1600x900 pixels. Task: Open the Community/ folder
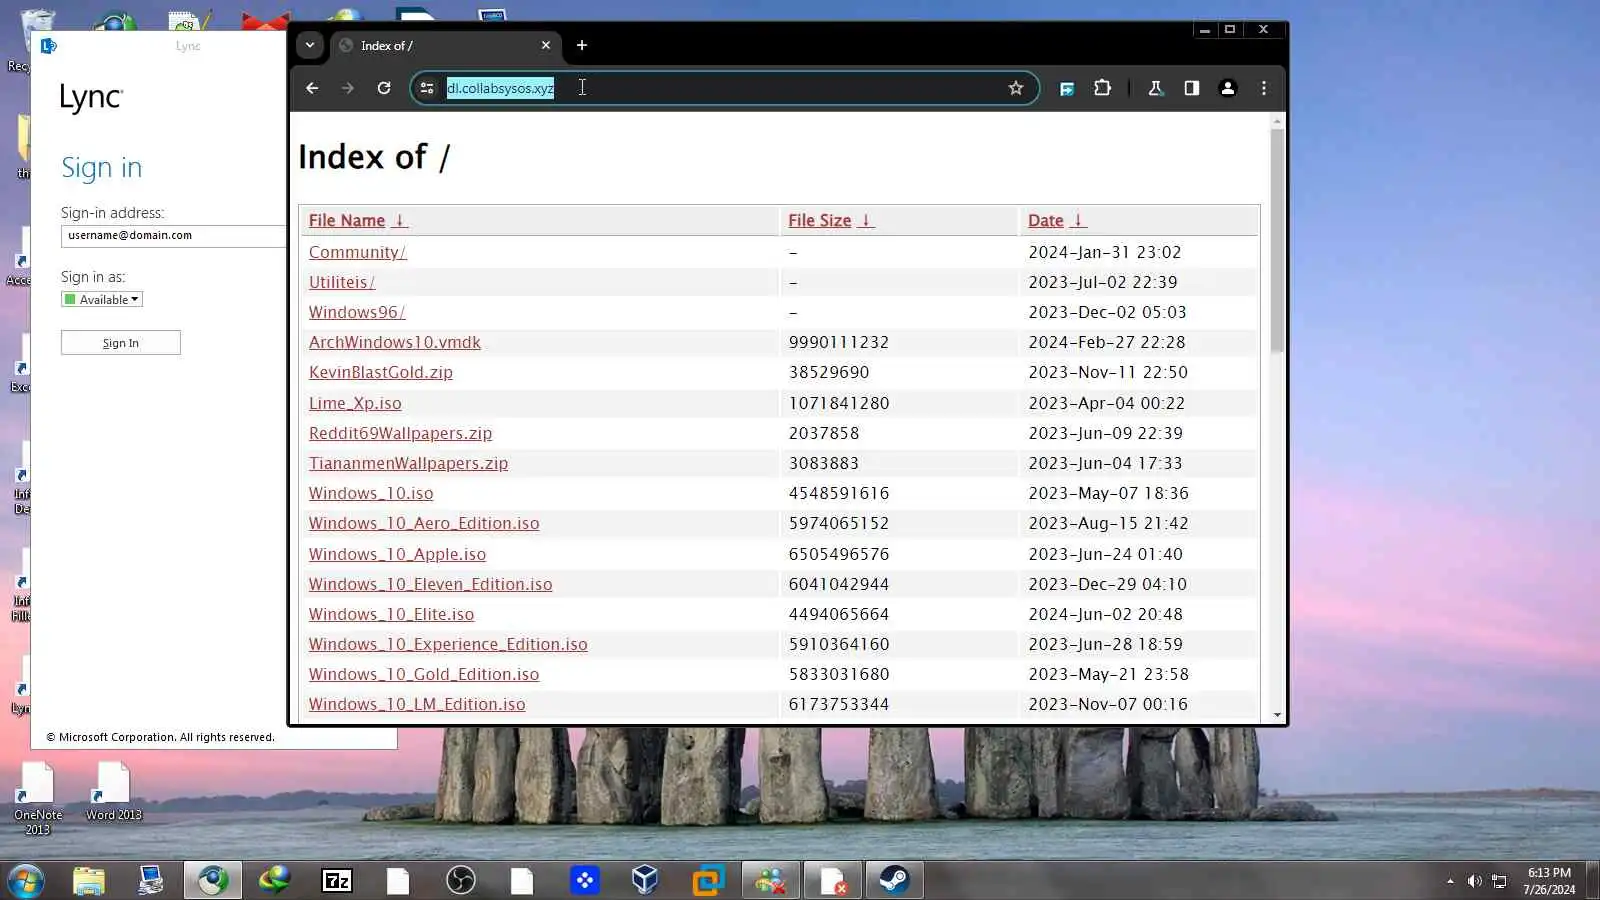tap(357, 252)
